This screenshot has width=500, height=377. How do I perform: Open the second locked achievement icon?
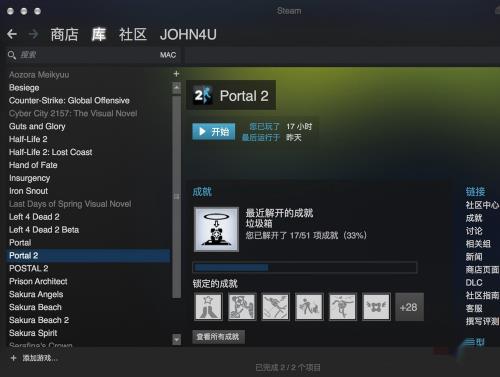click(242, 307)
